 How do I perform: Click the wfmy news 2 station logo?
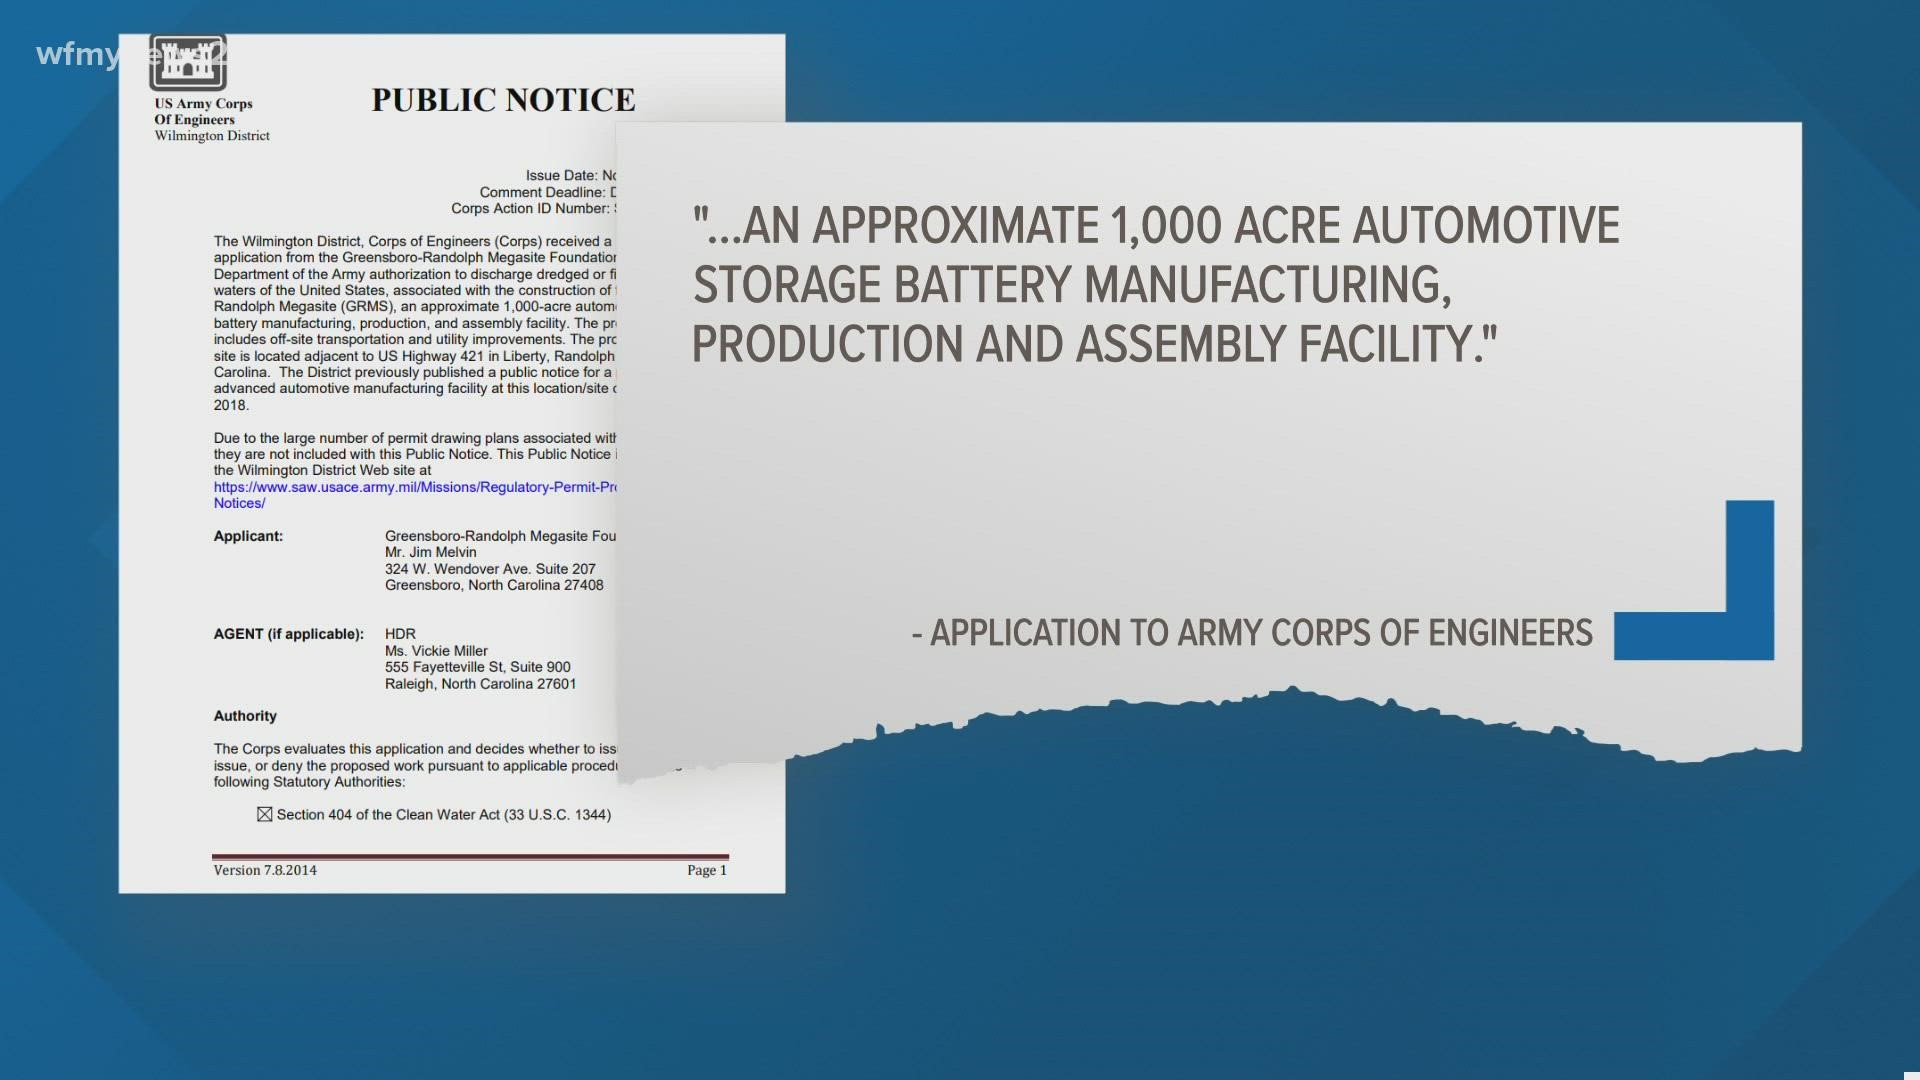(132, 53)
